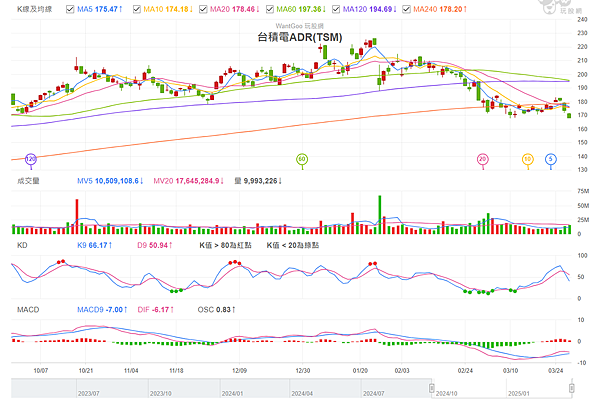Viewport: 600px width, 401px height.
Task: Click 2023/10 in the range navigator
Action: (161, 394)
